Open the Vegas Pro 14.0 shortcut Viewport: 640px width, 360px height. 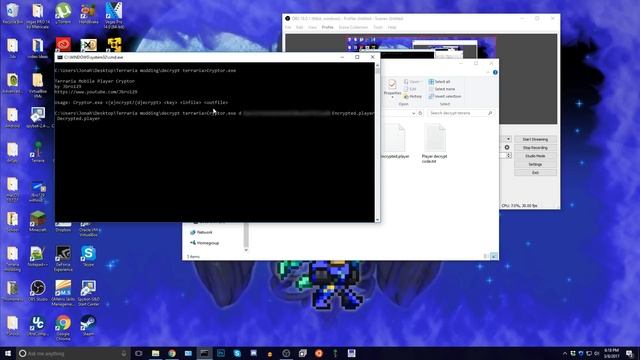coord(114,16)
